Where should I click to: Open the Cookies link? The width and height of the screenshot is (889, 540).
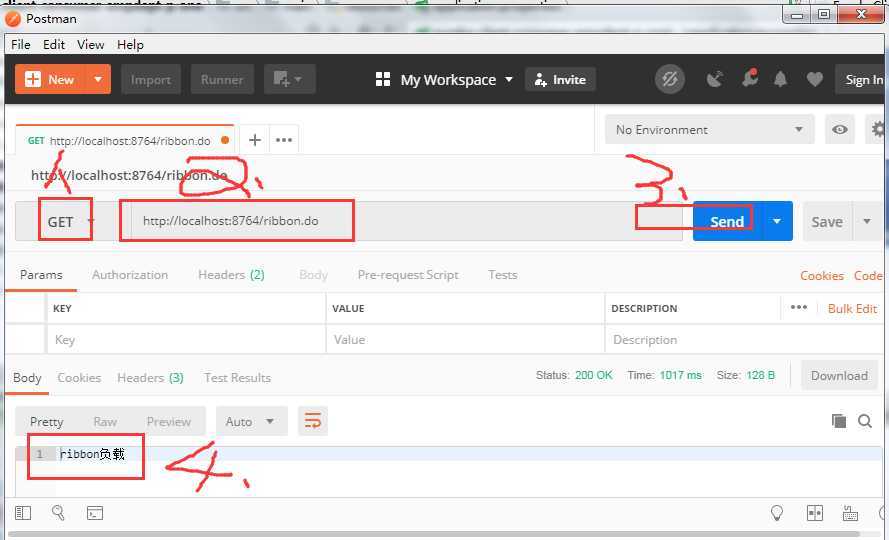(x=822, y=276)
